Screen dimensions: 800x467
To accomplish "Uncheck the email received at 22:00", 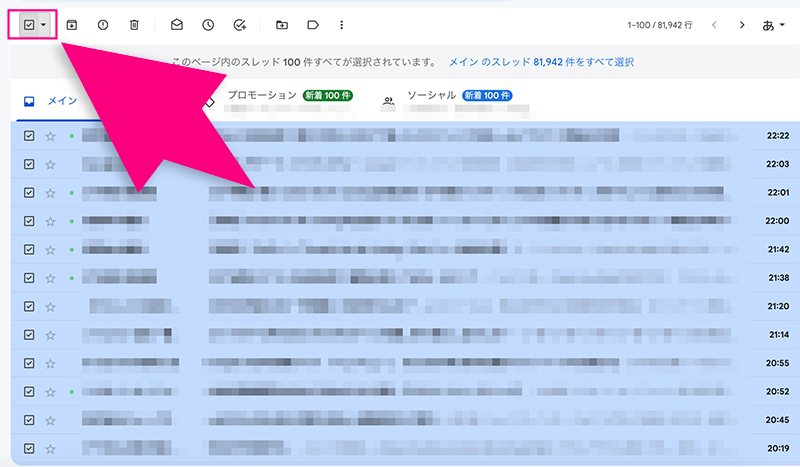I will [x=29, y=221].
